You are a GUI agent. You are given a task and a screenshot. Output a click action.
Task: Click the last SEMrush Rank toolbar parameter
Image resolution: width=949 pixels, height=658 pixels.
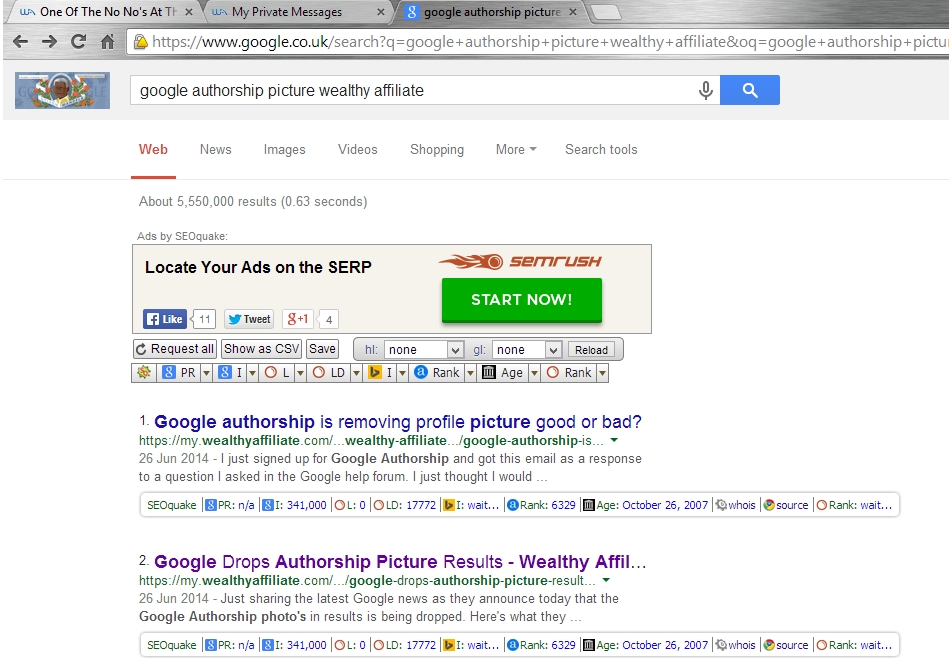[569, 373]
